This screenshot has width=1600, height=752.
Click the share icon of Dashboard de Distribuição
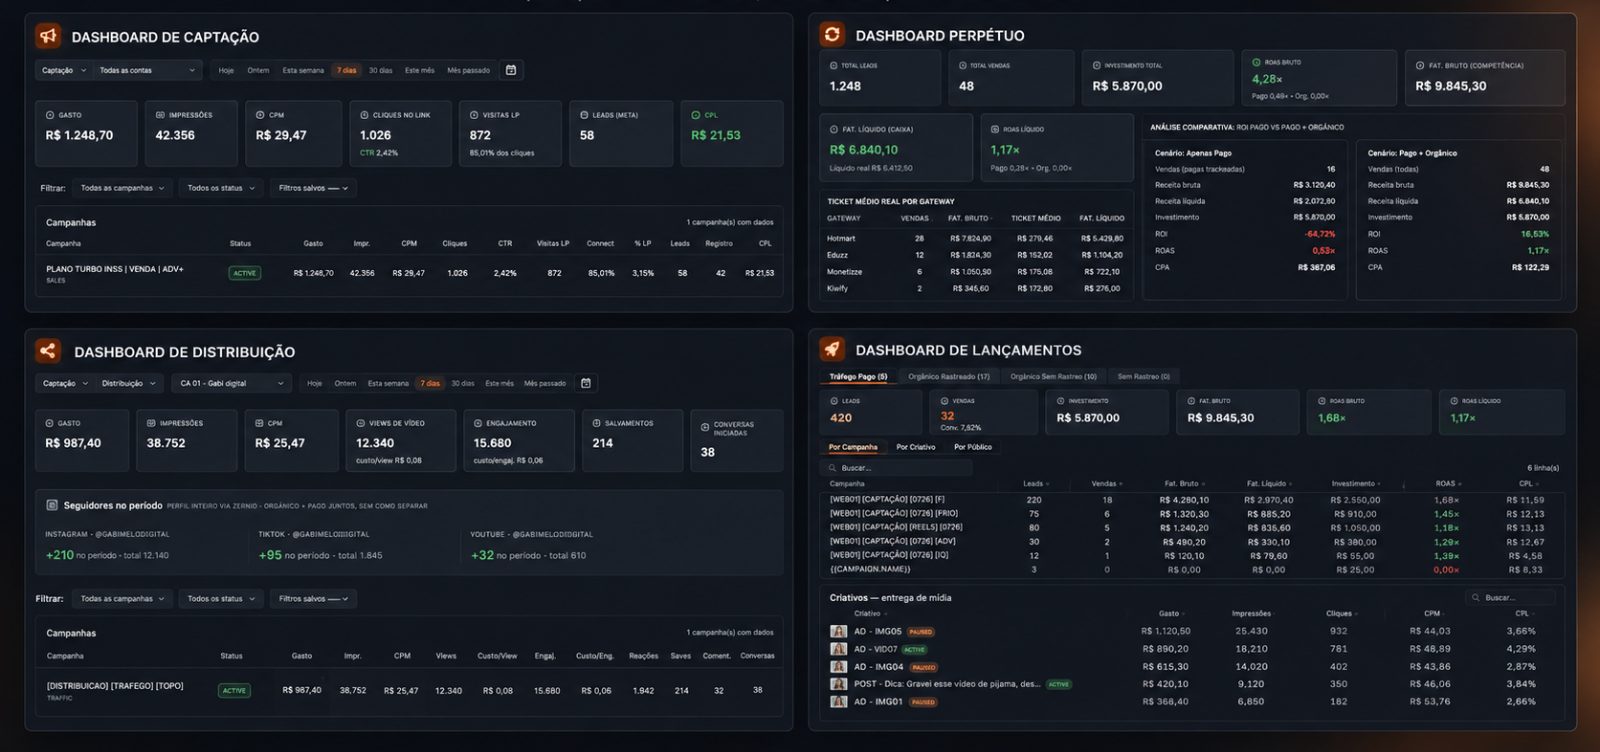(x=48, y=351)
